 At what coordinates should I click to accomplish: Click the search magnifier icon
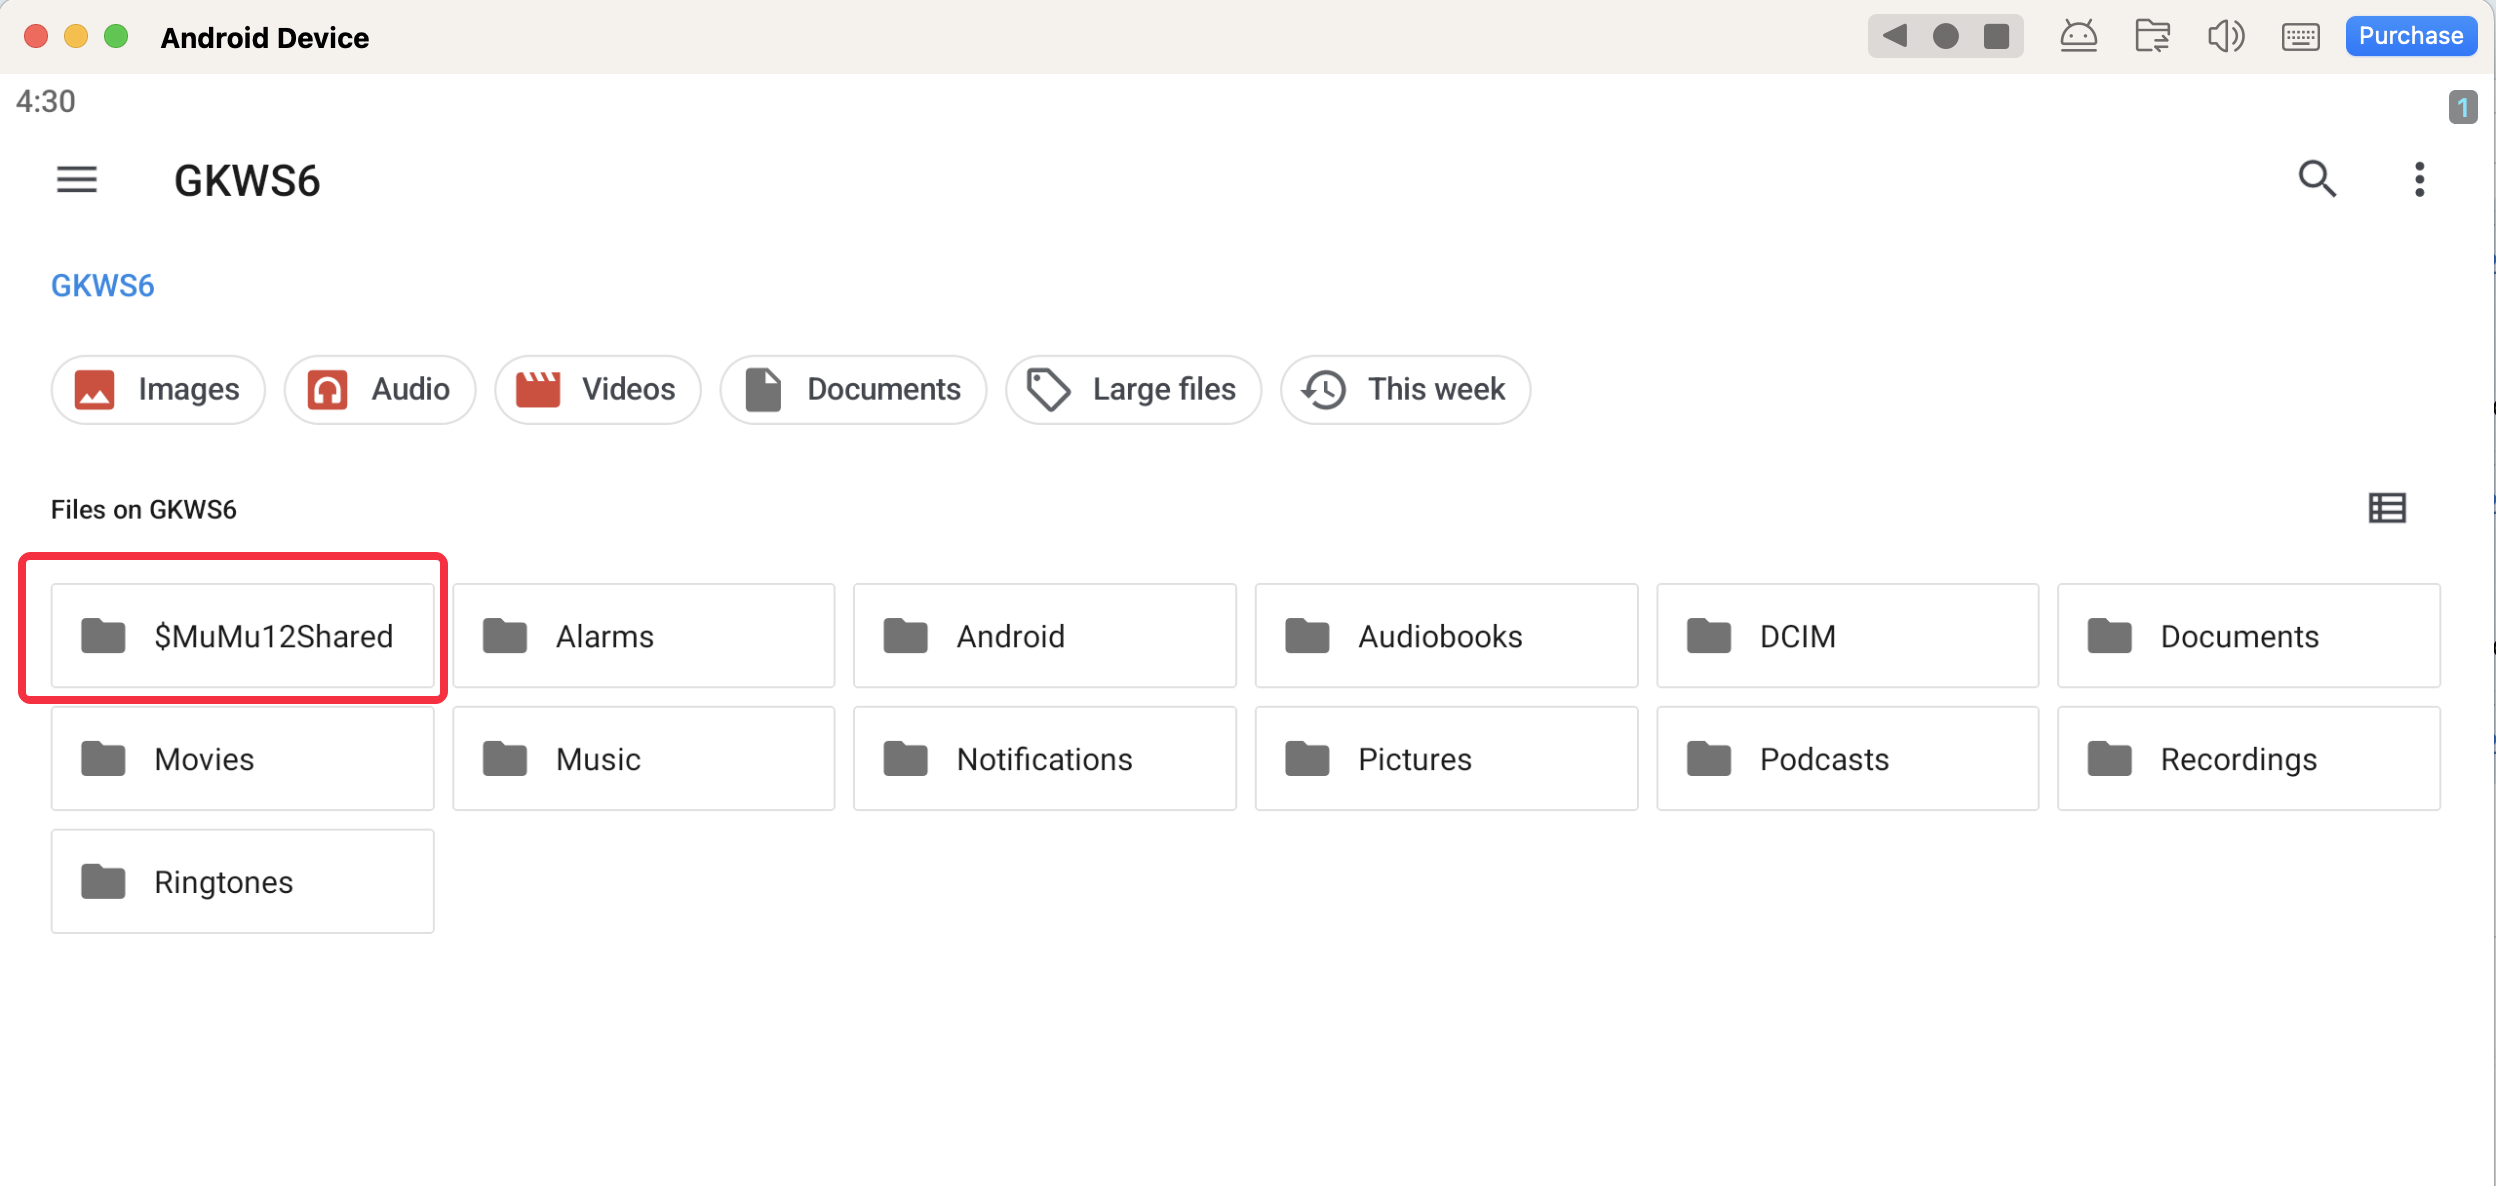2316,180
